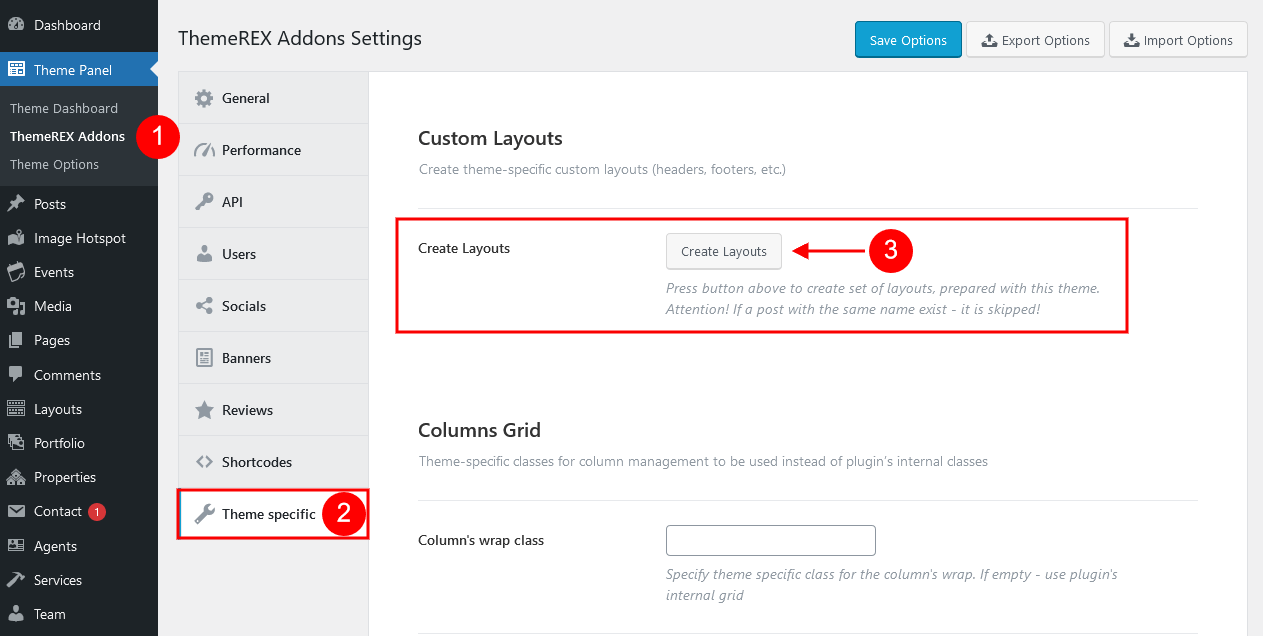Viewport: 1263px width, 636px height.
Task: Click the Properties house icon
Action: point(16,477)
